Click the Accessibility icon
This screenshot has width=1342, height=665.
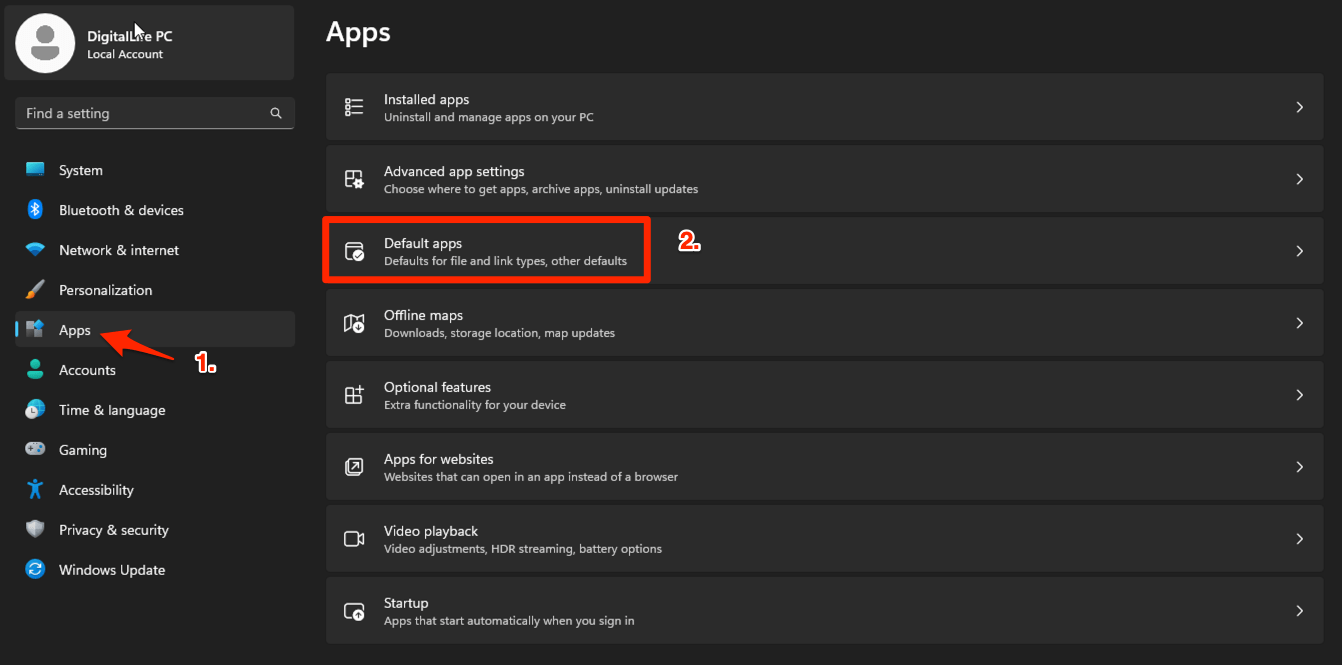click(x=38, y=490)
